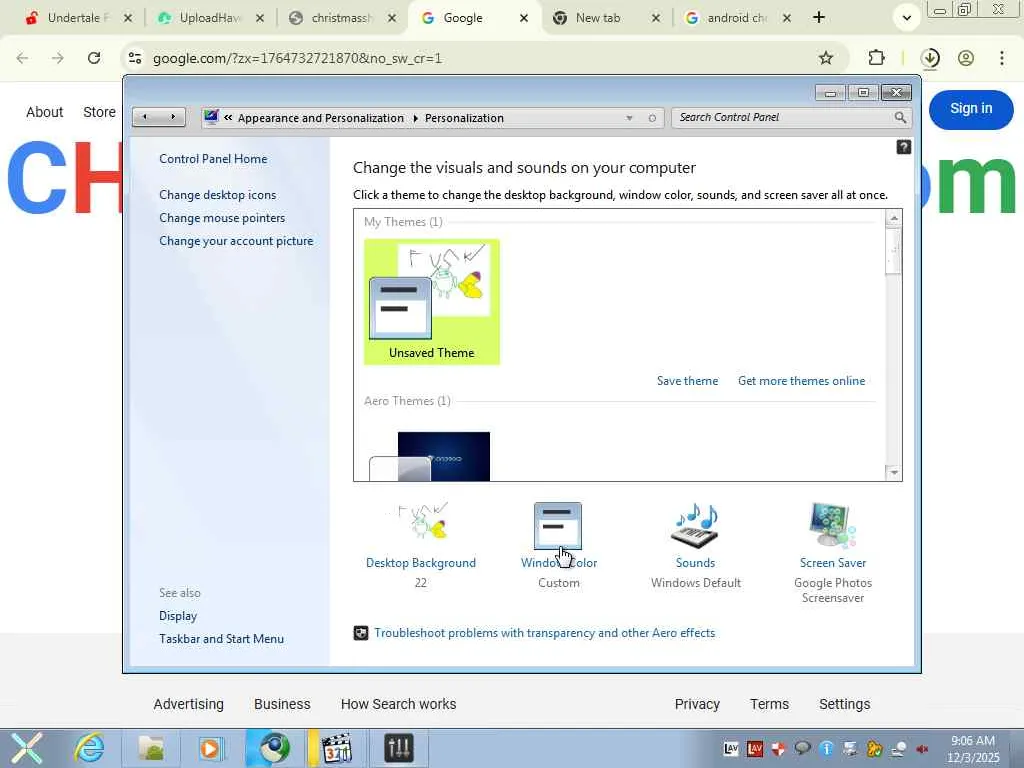Launch Internet Explorer from the taskbar

89,748
